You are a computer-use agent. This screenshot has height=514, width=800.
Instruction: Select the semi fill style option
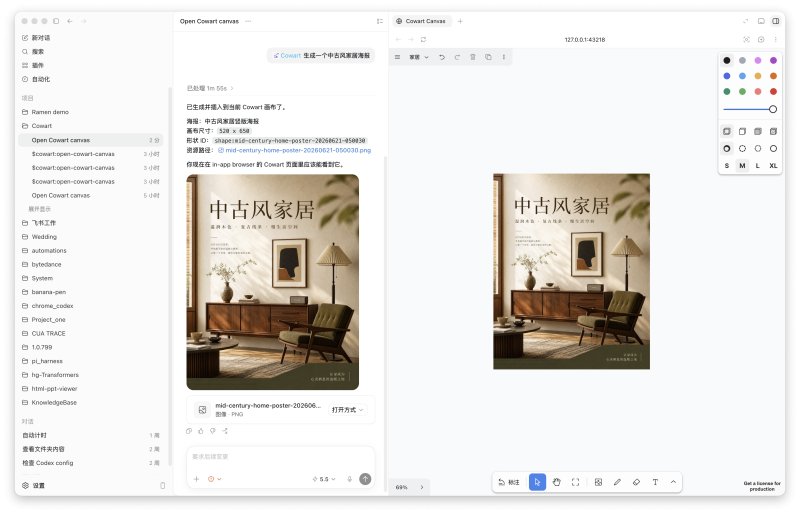tap(742, 132)
